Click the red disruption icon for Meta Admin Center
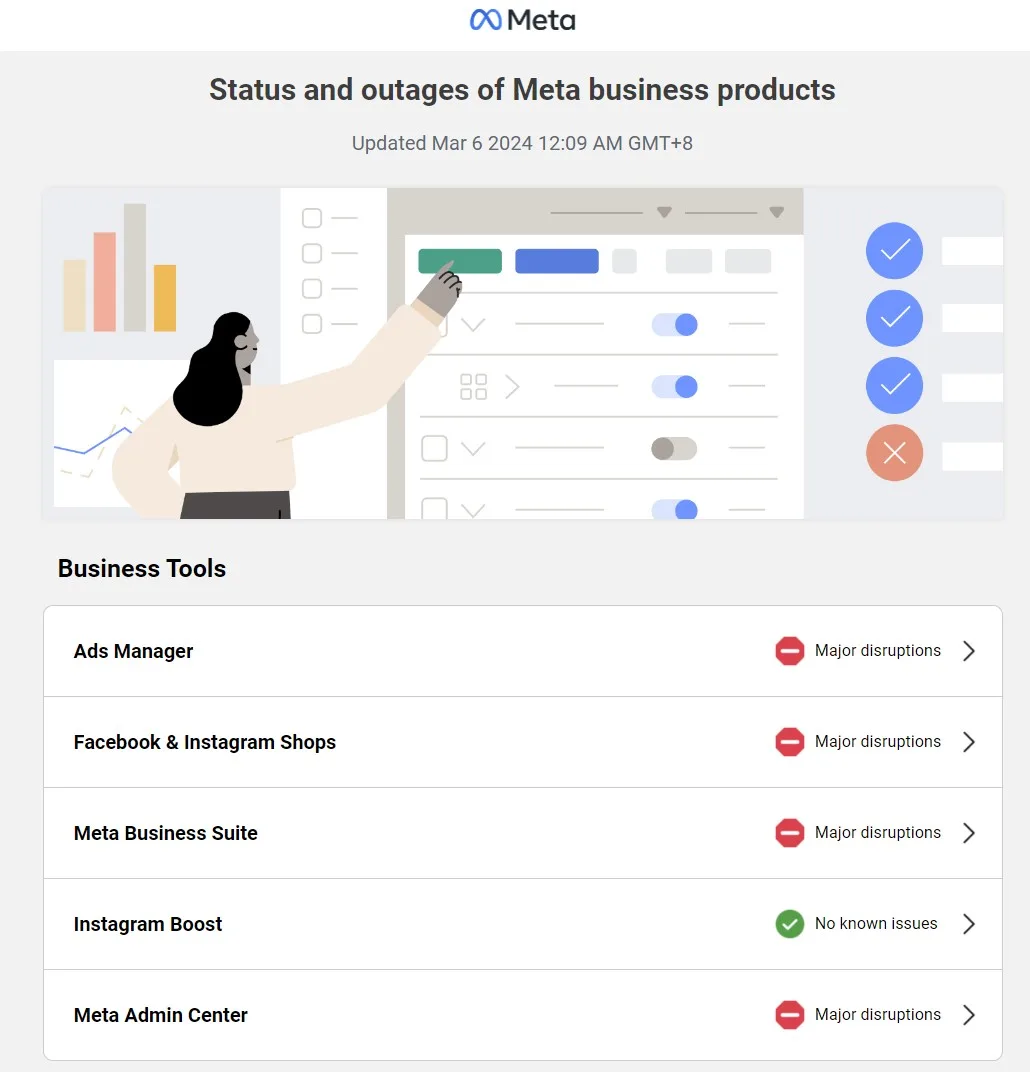The height and width of the screenshot is (1072, 1030). (x=789, y=1015)
